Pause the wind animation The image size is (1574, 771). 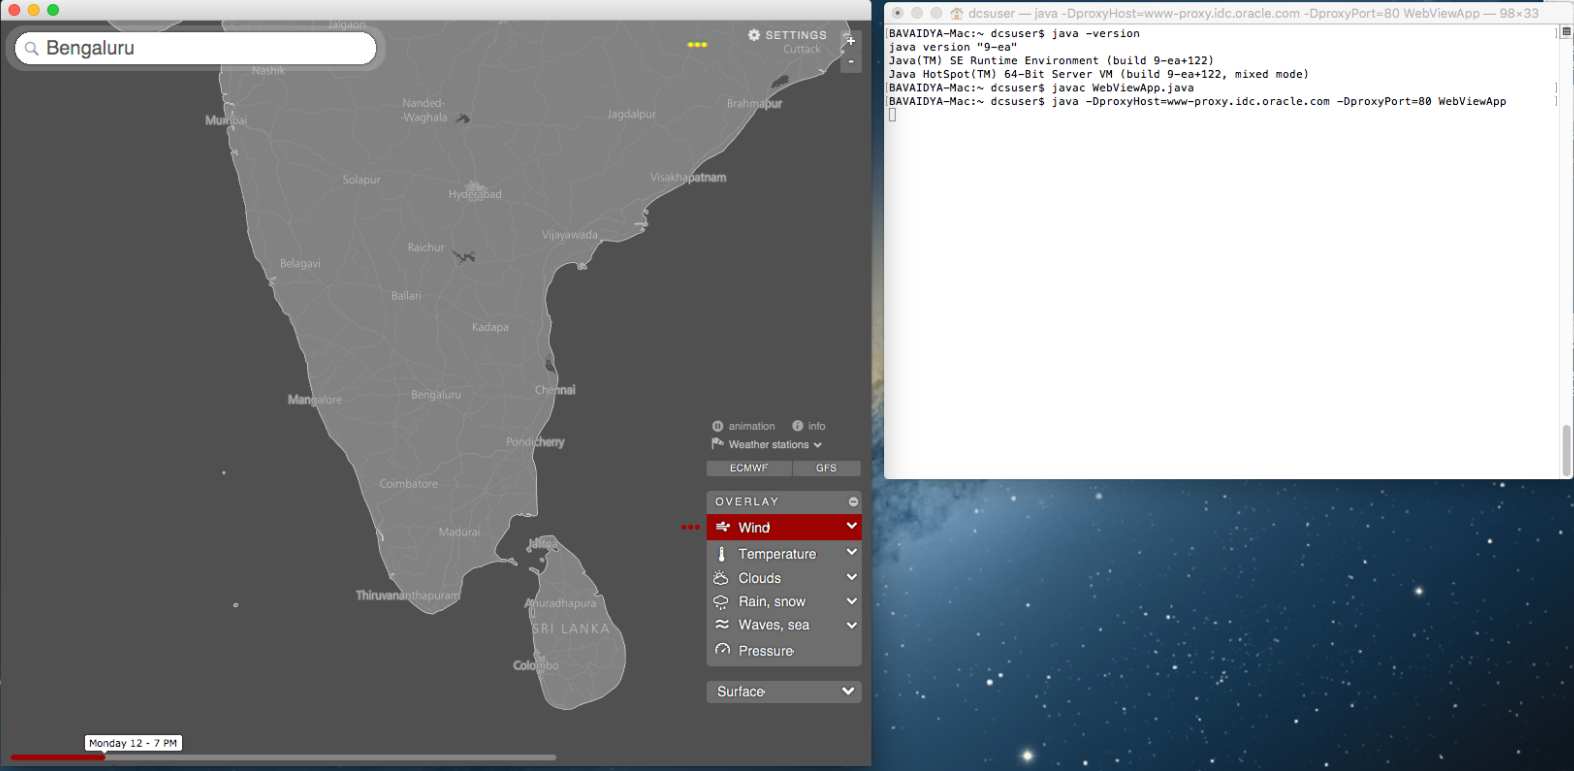718,426
